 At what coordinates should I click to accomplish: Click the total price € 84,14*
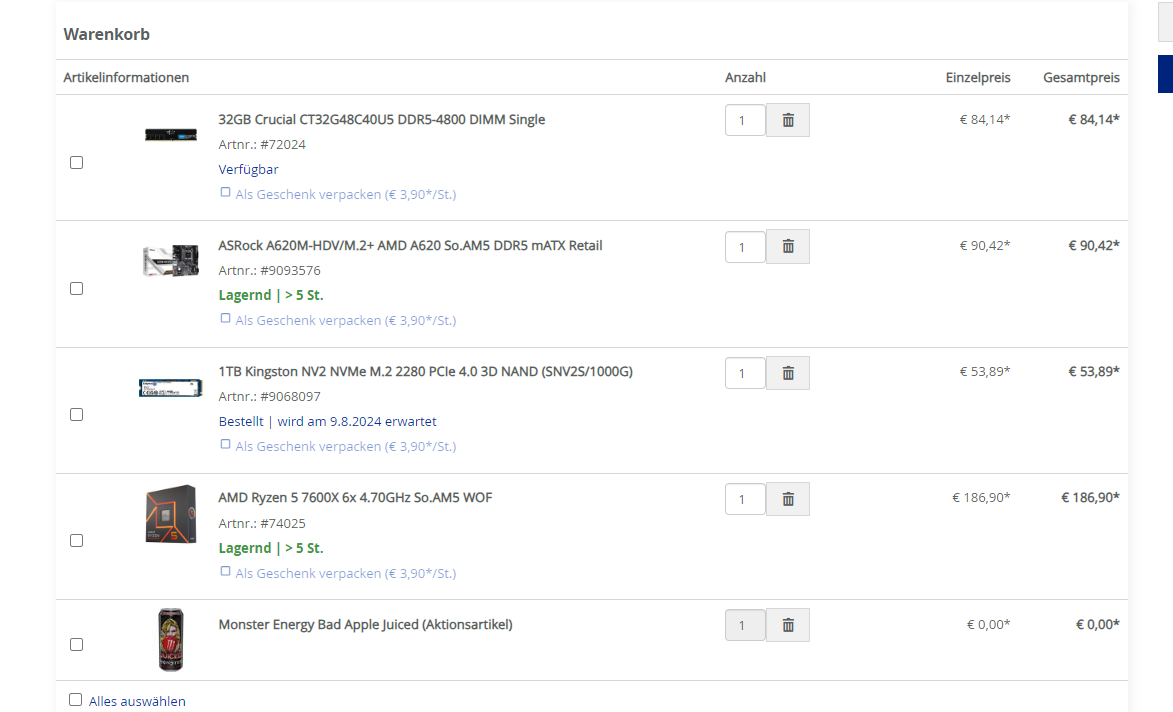point(1094,119)
